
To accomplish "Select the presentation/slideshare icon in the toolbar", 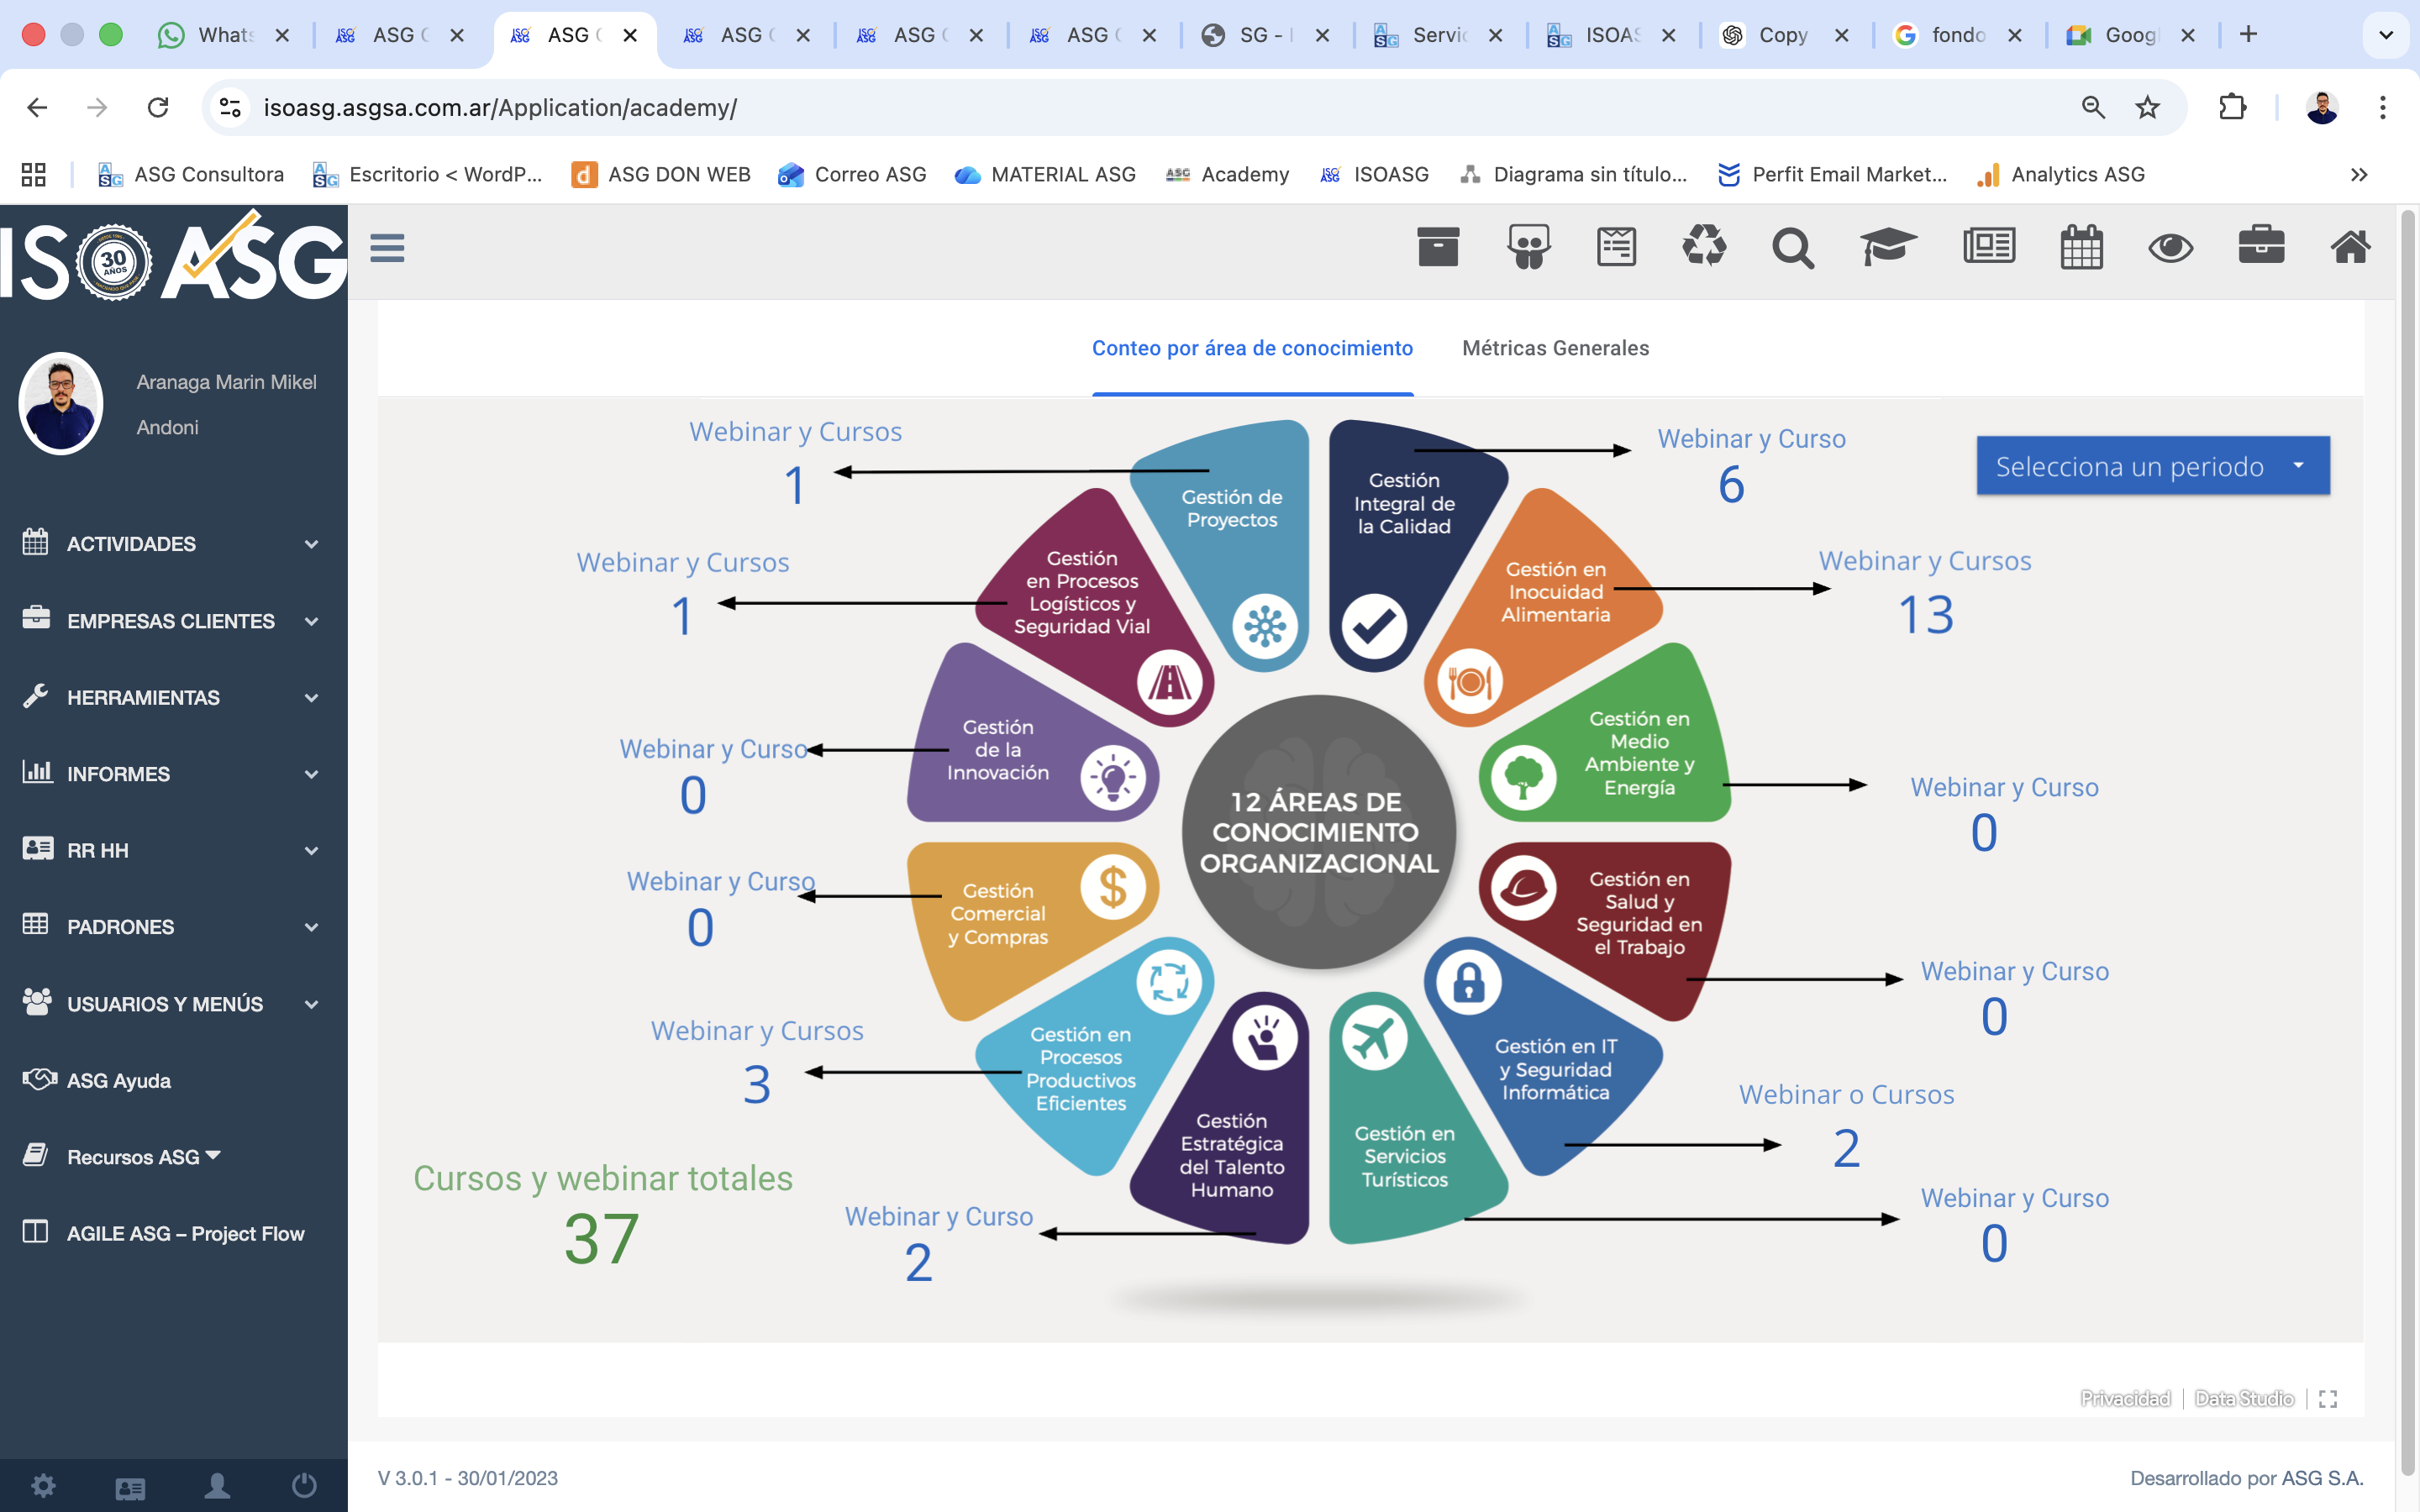I will (x=1527, y=246).
